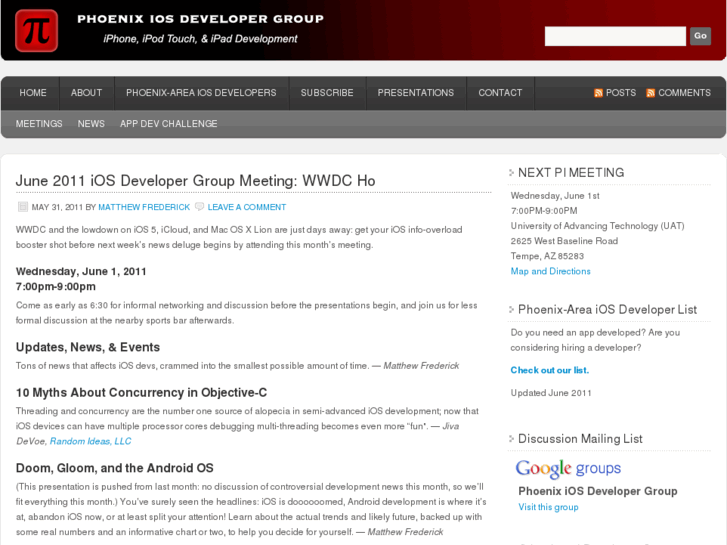Open Map and Directions link
Viewport: 727px width, 545px height.
pyautogui.click(x=550, y=271)
